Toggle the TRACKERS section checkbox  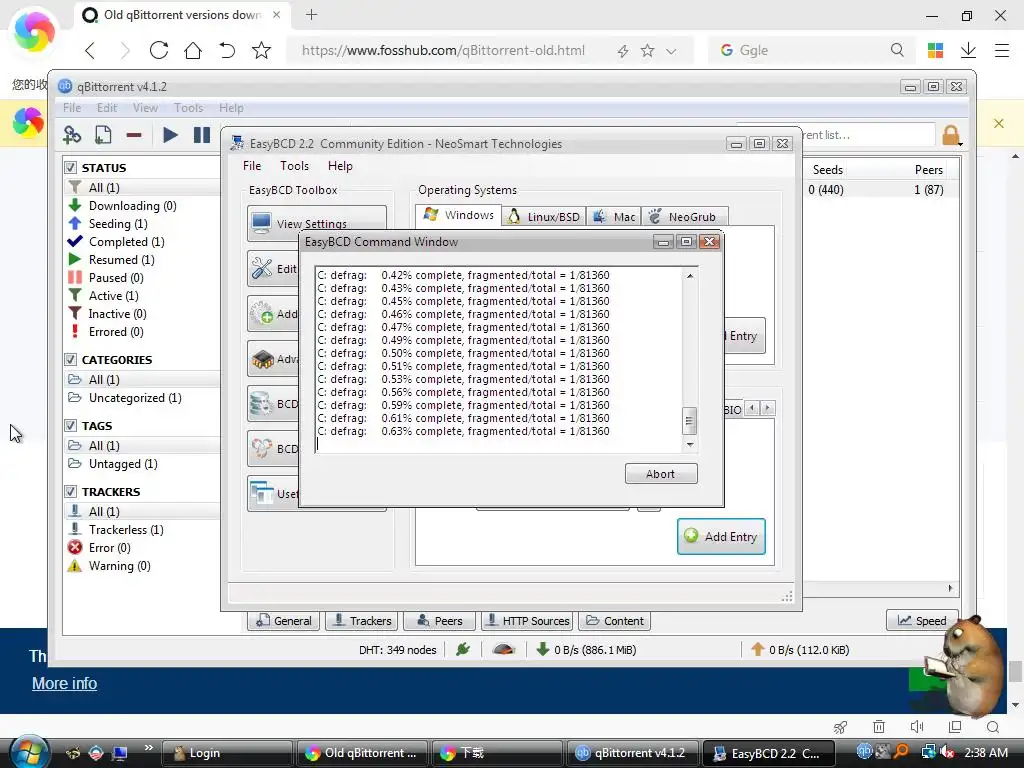pos(71,492)
